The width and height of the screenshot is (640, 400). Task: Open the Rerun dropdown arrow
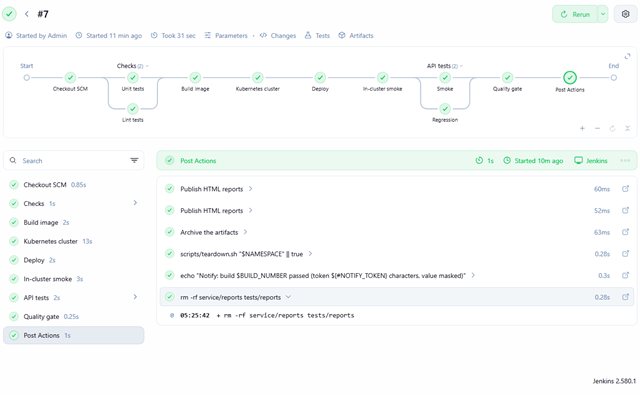(603, 14)
